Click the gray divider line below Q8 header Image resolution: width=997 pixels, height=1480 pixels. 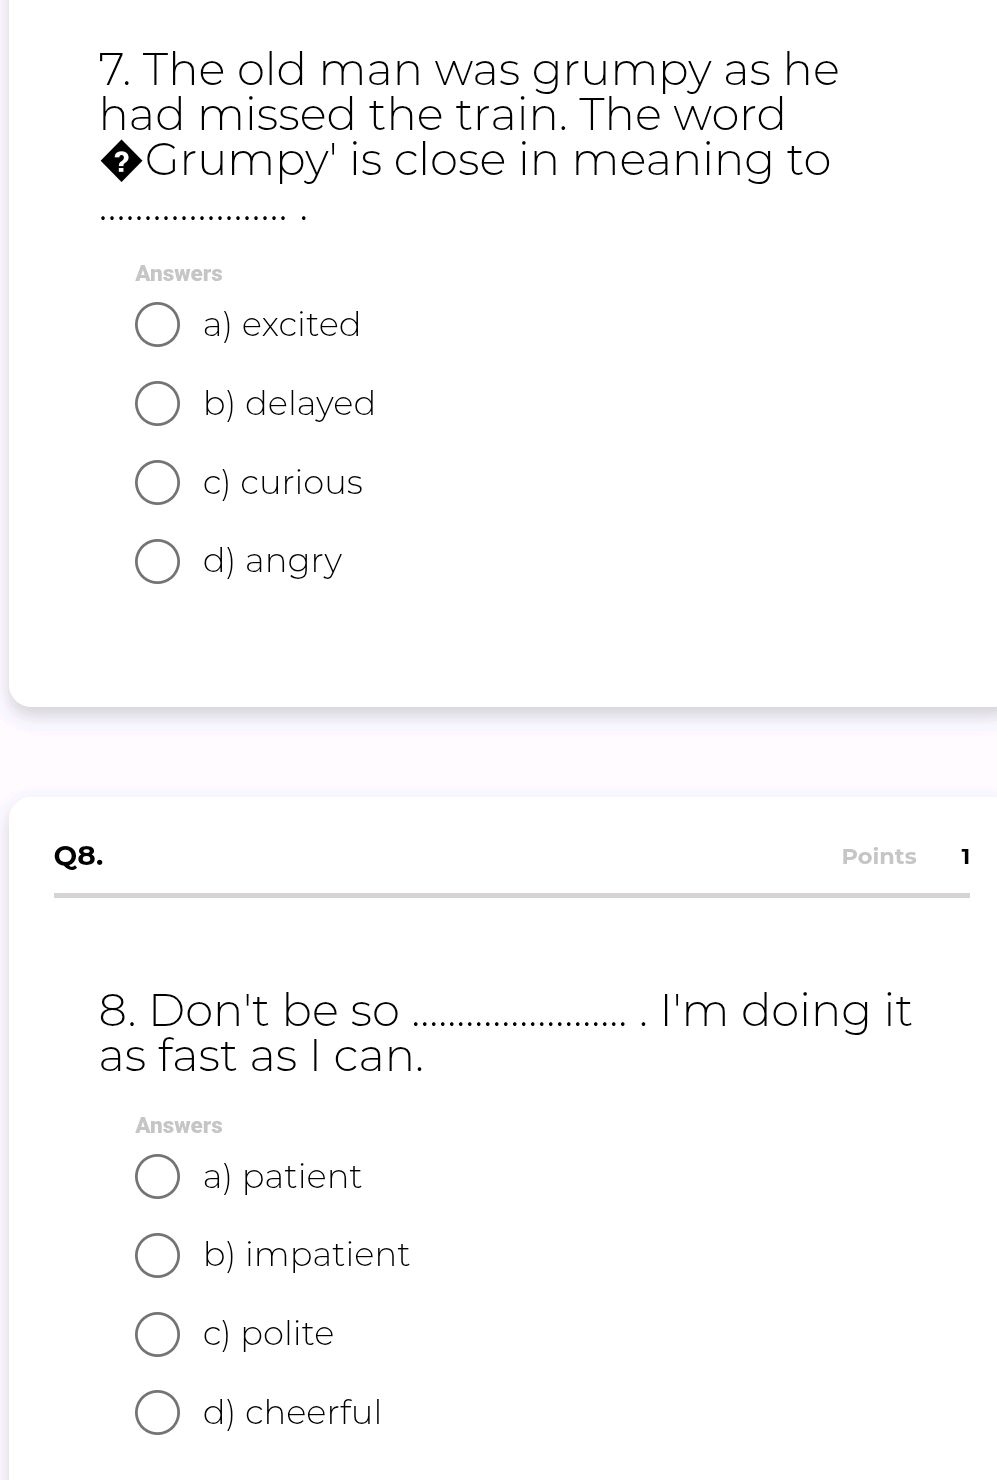(x=511, y=895)
